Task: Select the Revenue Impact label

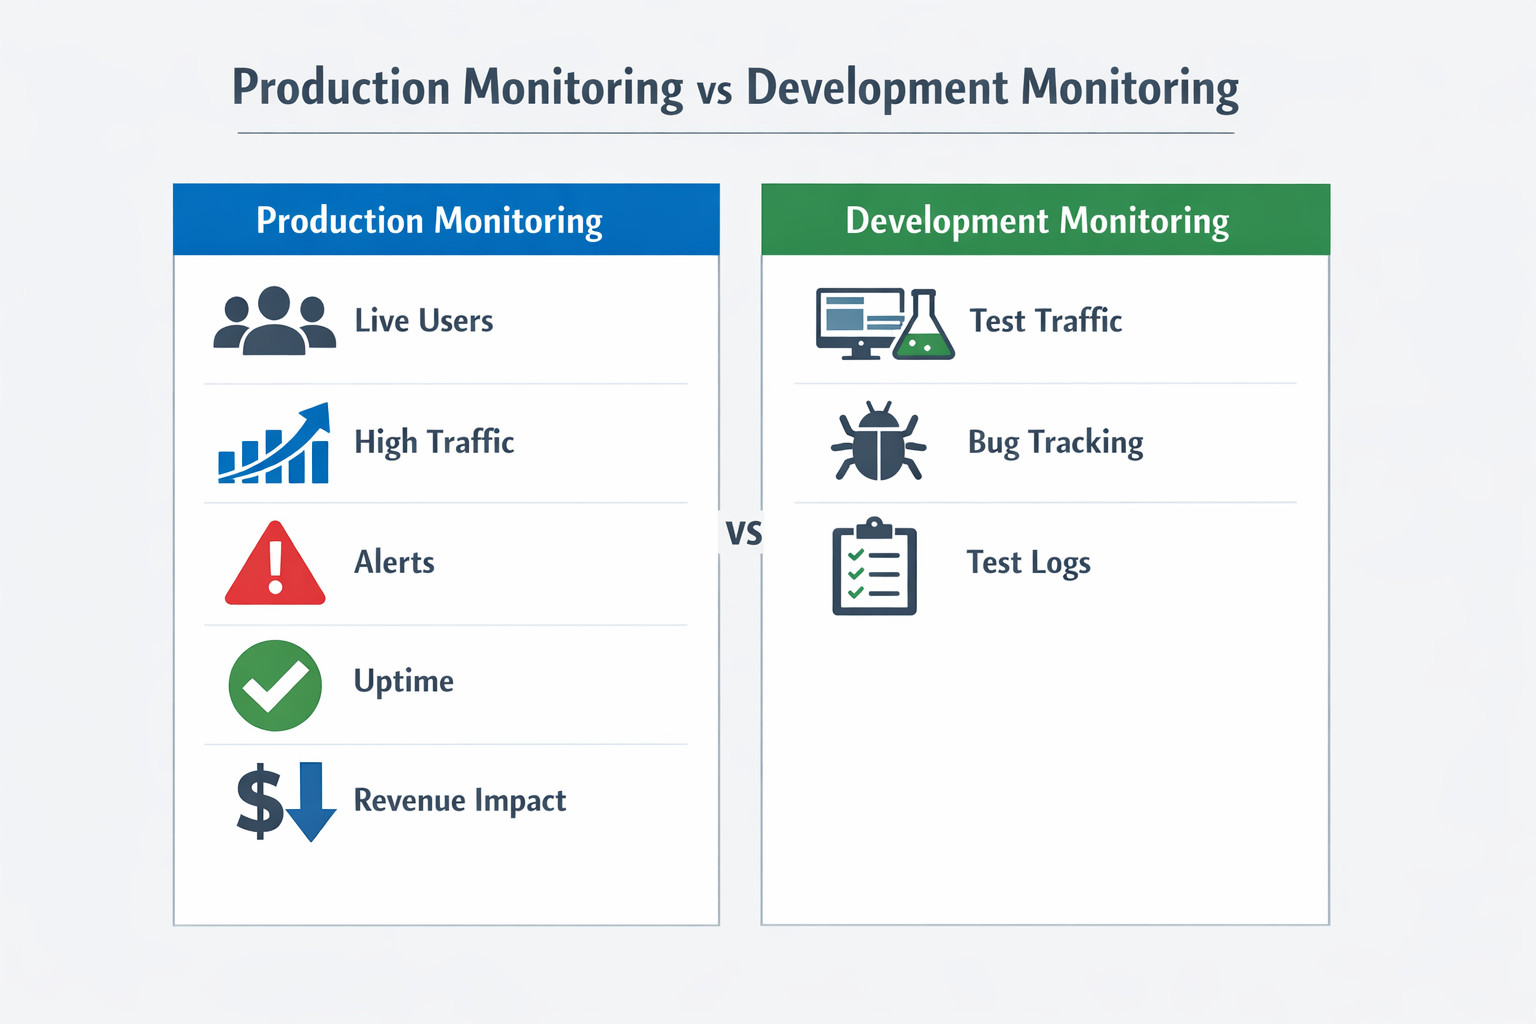Action: pyautogui.click(x=460, y=801)
